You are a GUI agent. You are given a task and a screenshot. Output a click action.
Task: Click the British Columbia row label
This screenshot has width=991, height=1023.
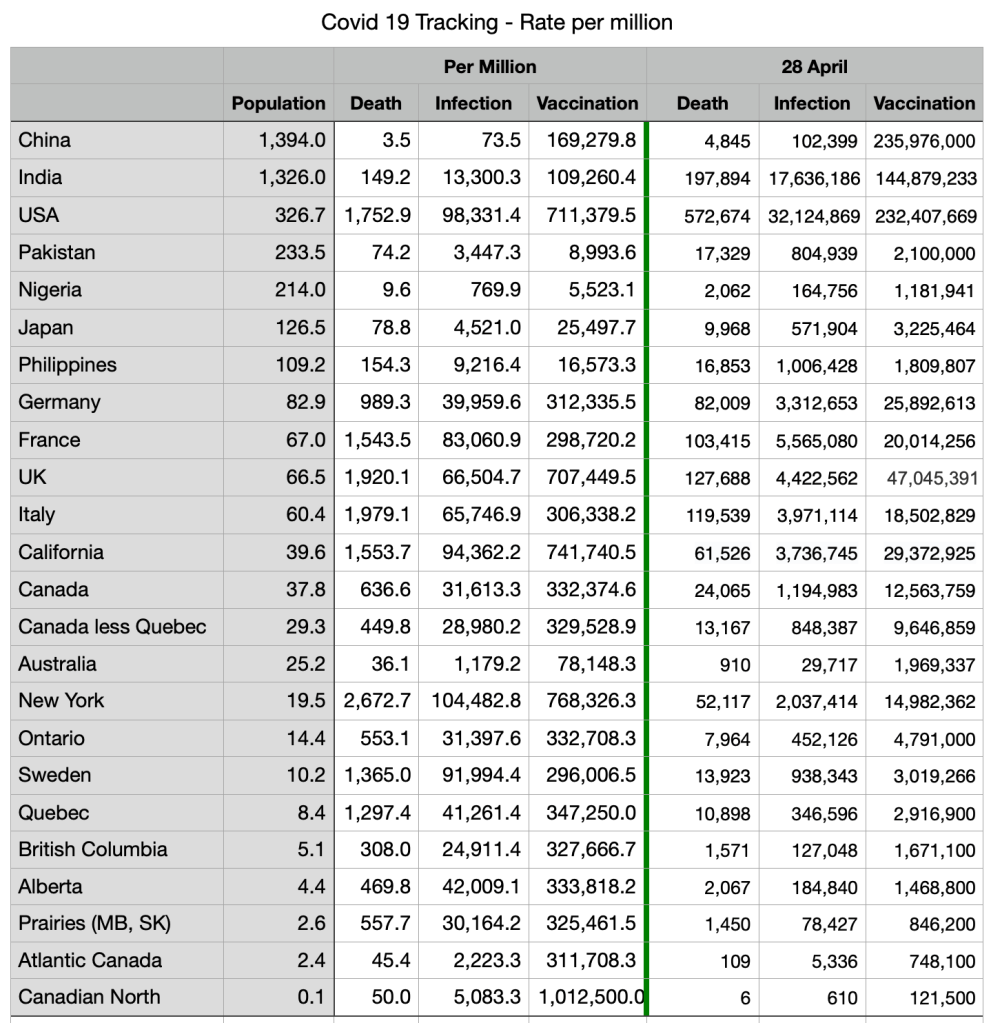pos(93,849)
